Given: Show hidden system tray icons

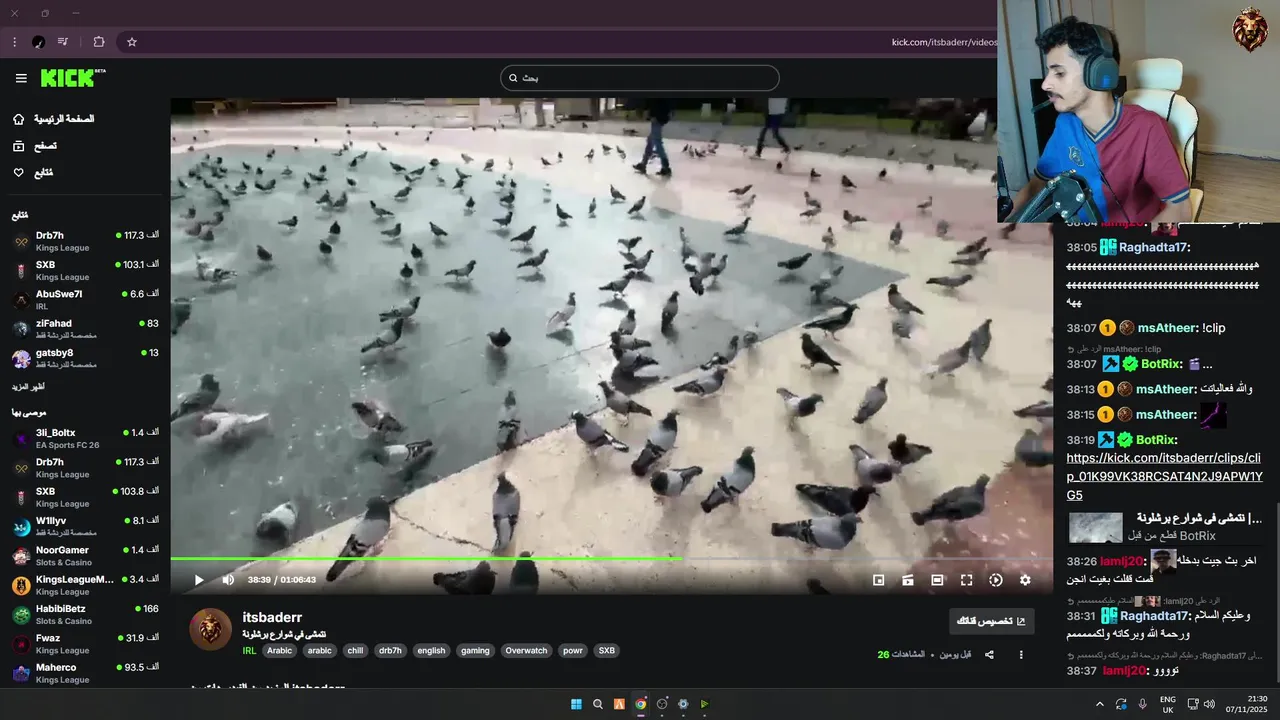Looking at the screenshot, I should tap(1100, 704).
